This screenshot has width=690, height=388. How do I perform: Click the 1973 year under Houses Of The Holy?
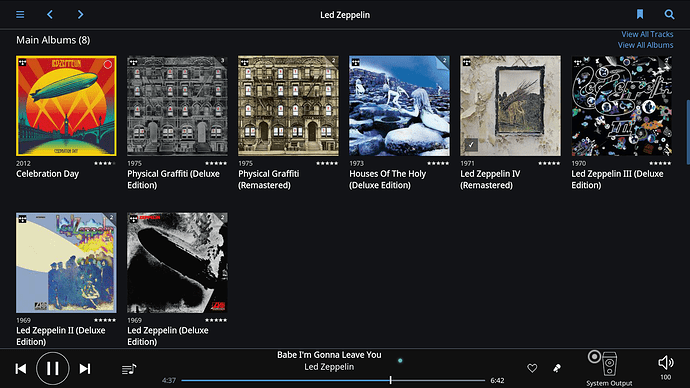point(356,163)
